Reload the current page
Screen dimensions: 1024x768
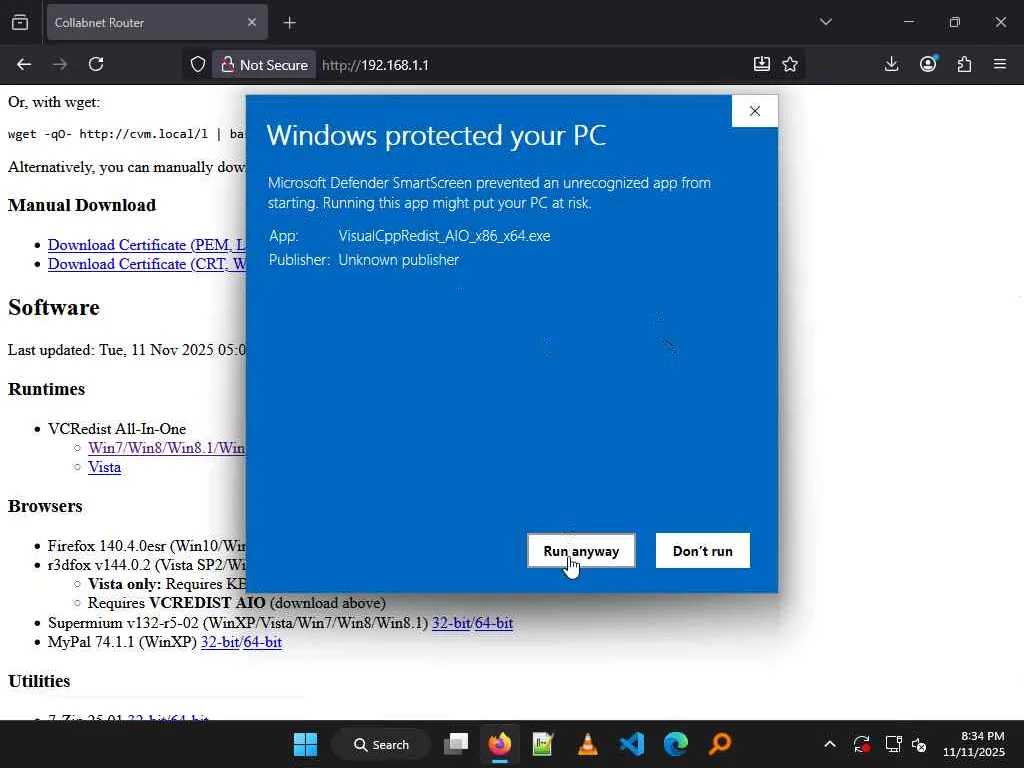(96, 64)
